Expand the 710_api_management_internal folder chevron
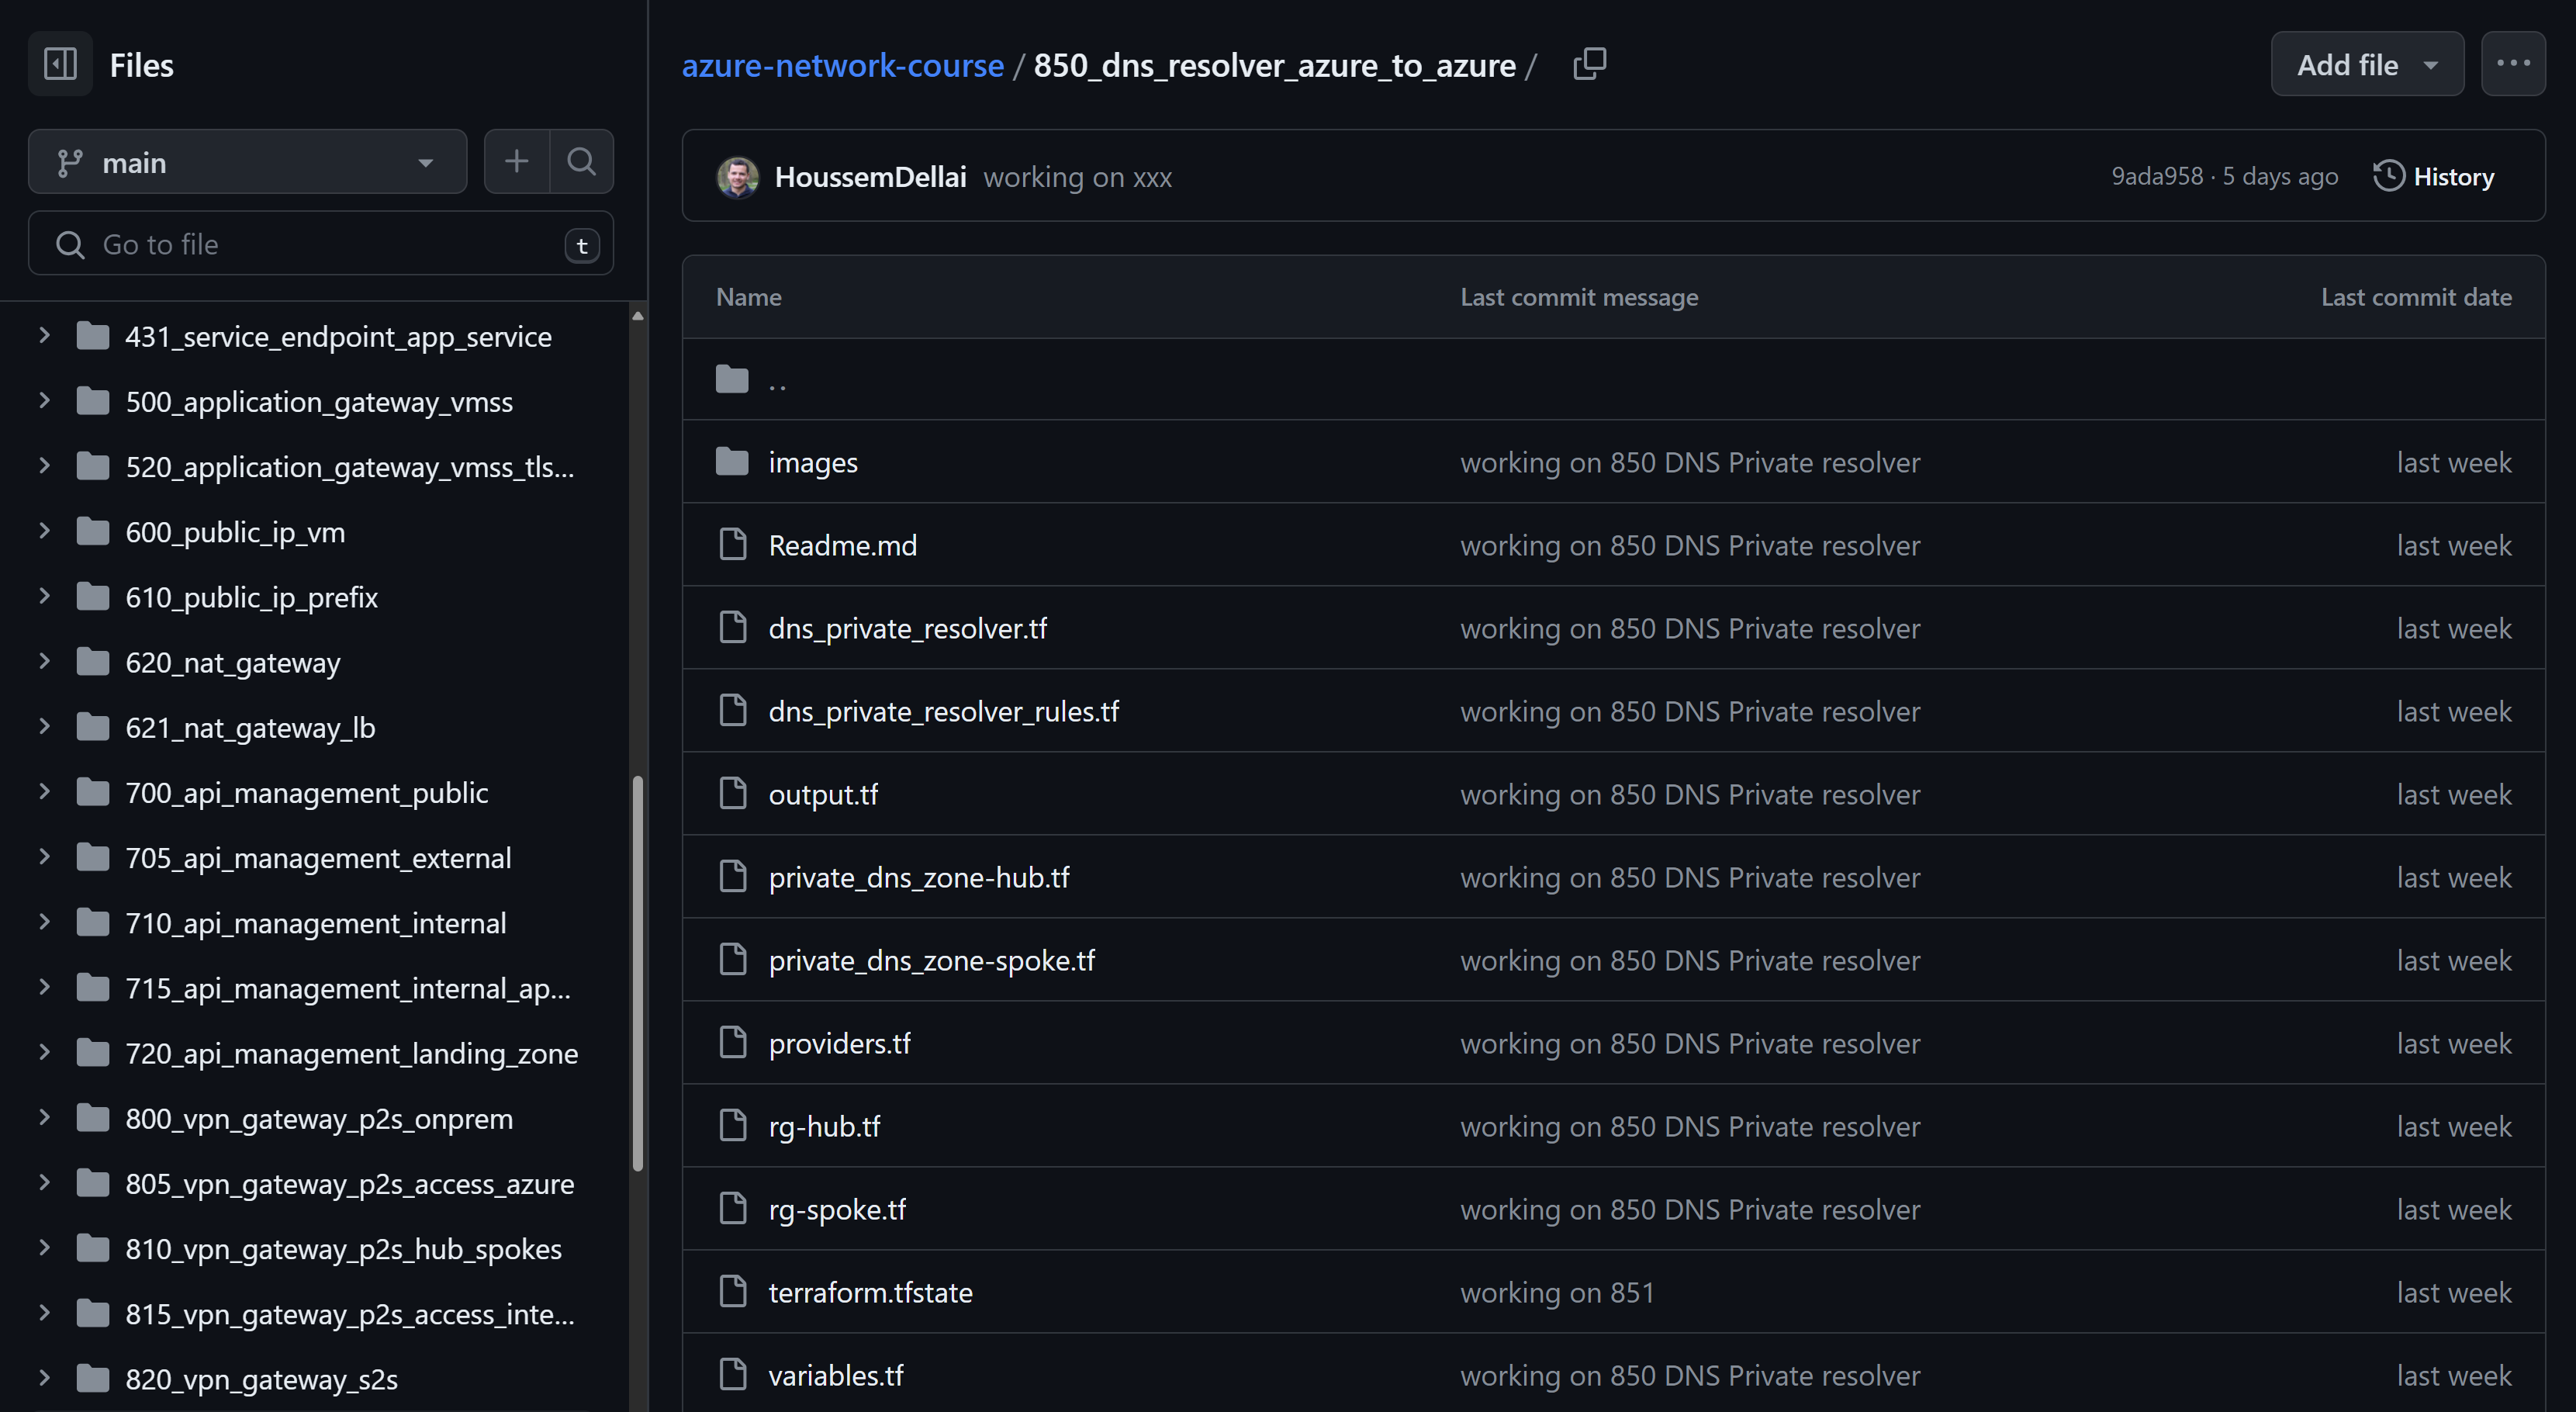This screenshot has height=1412, width=2576. click(44, 922)
